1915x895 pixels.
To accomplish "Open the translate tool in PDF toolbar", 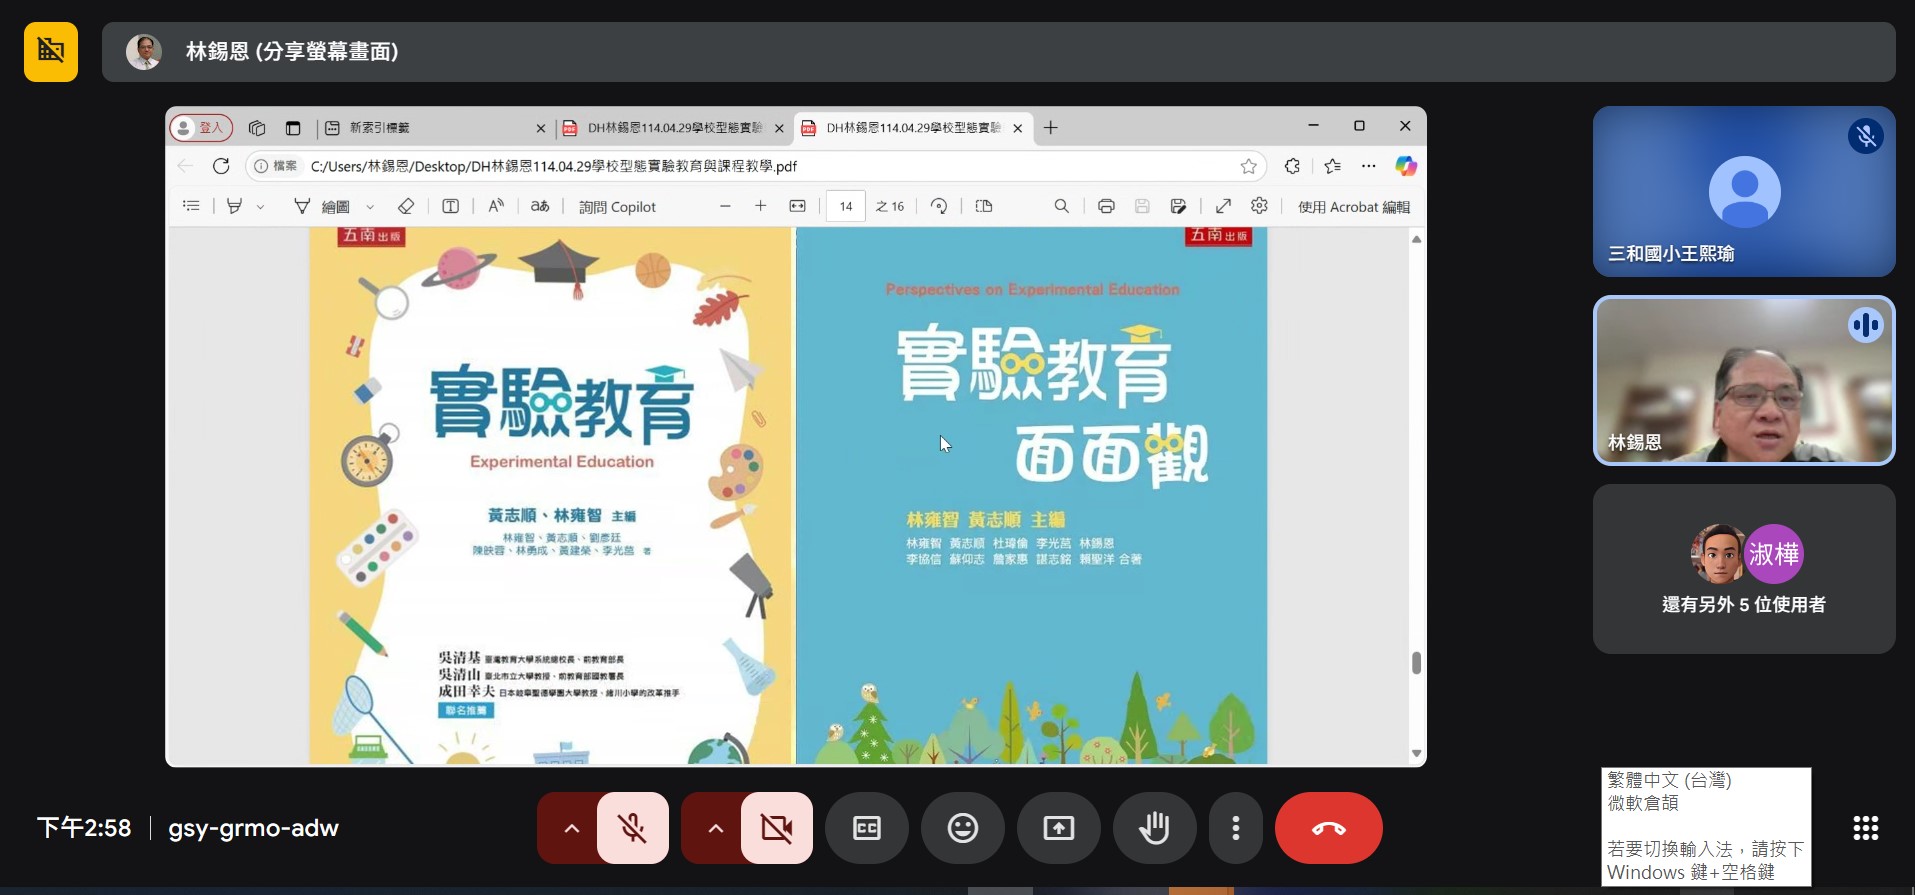I will pyautogui.click(x=540, y=206).
